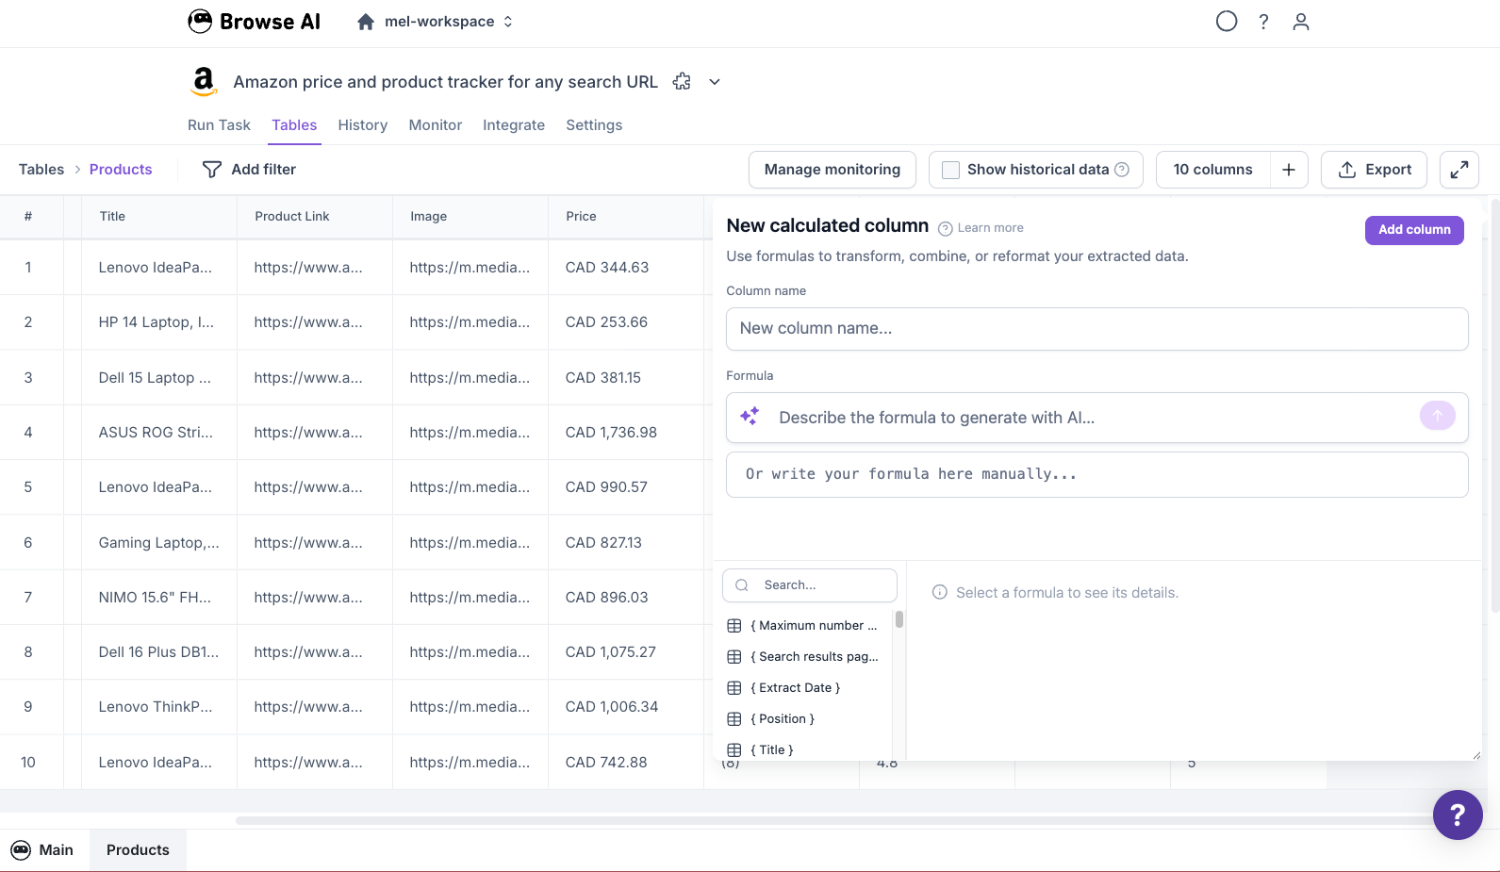Click the Products breadcrumb

click(121, 170)
